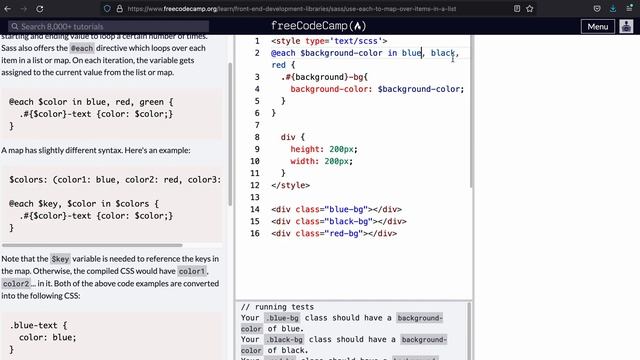Viewport: 640px width, 360px height.
Task: Click the 'color1' inline code in instructions
Action: (192, 271)
